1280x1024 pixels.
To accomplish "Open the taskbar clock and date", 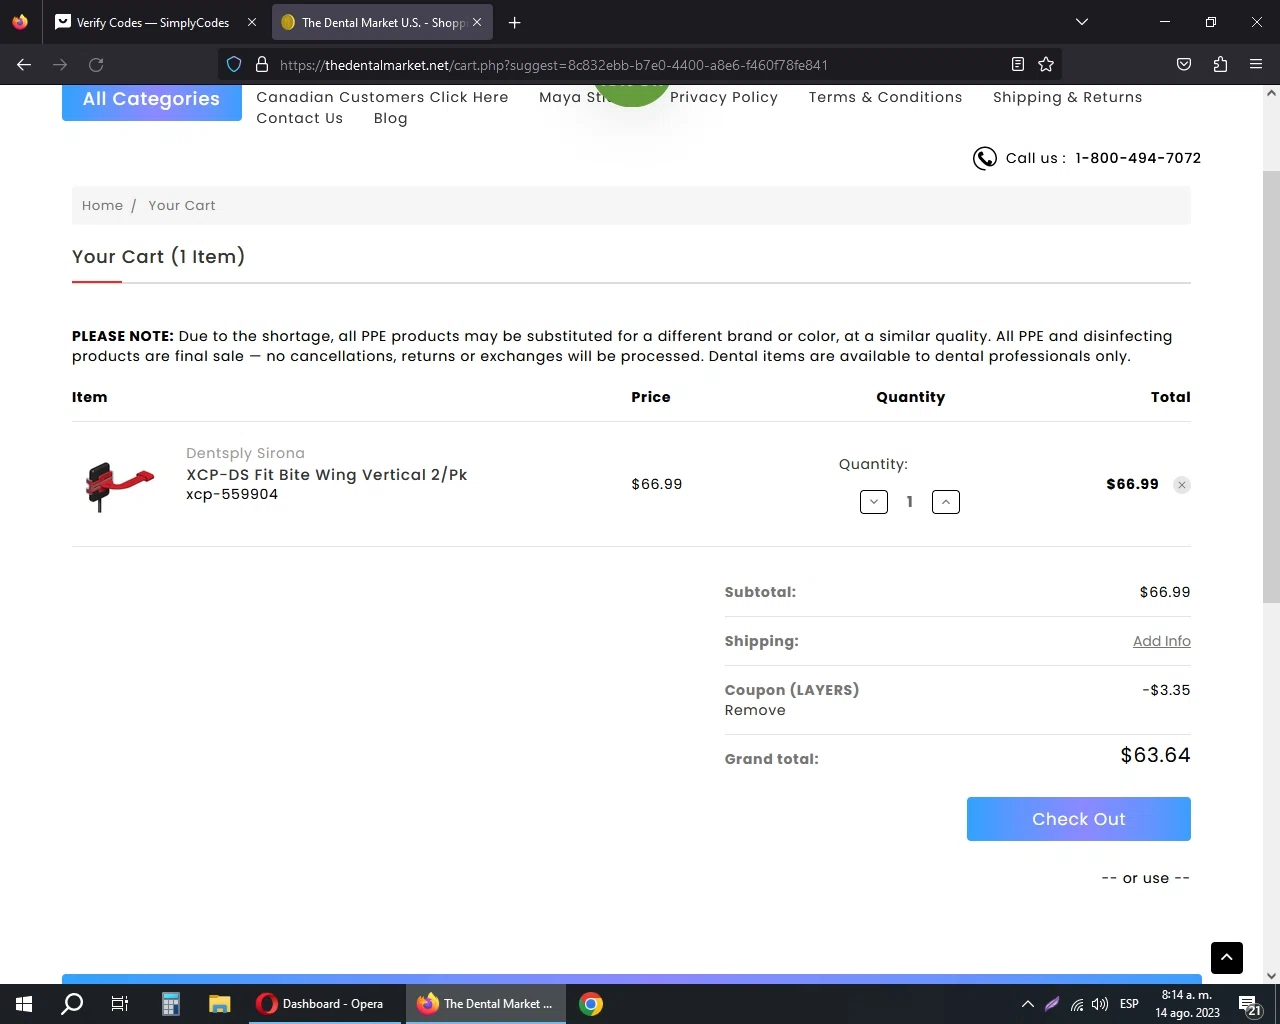I will coord(1187,1004).
